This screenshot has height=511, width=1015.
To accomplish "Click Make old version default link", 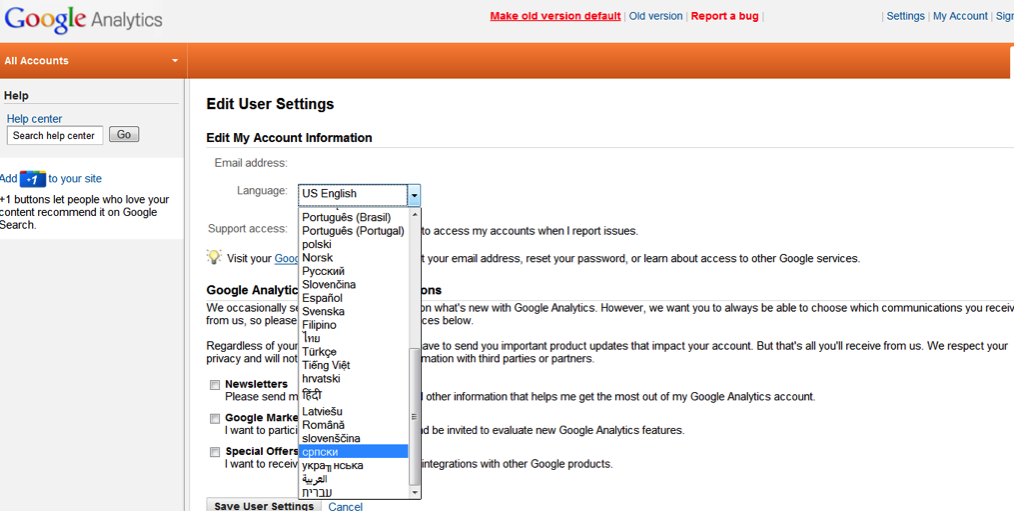I will pyautogui.click(x=555, y=16).
